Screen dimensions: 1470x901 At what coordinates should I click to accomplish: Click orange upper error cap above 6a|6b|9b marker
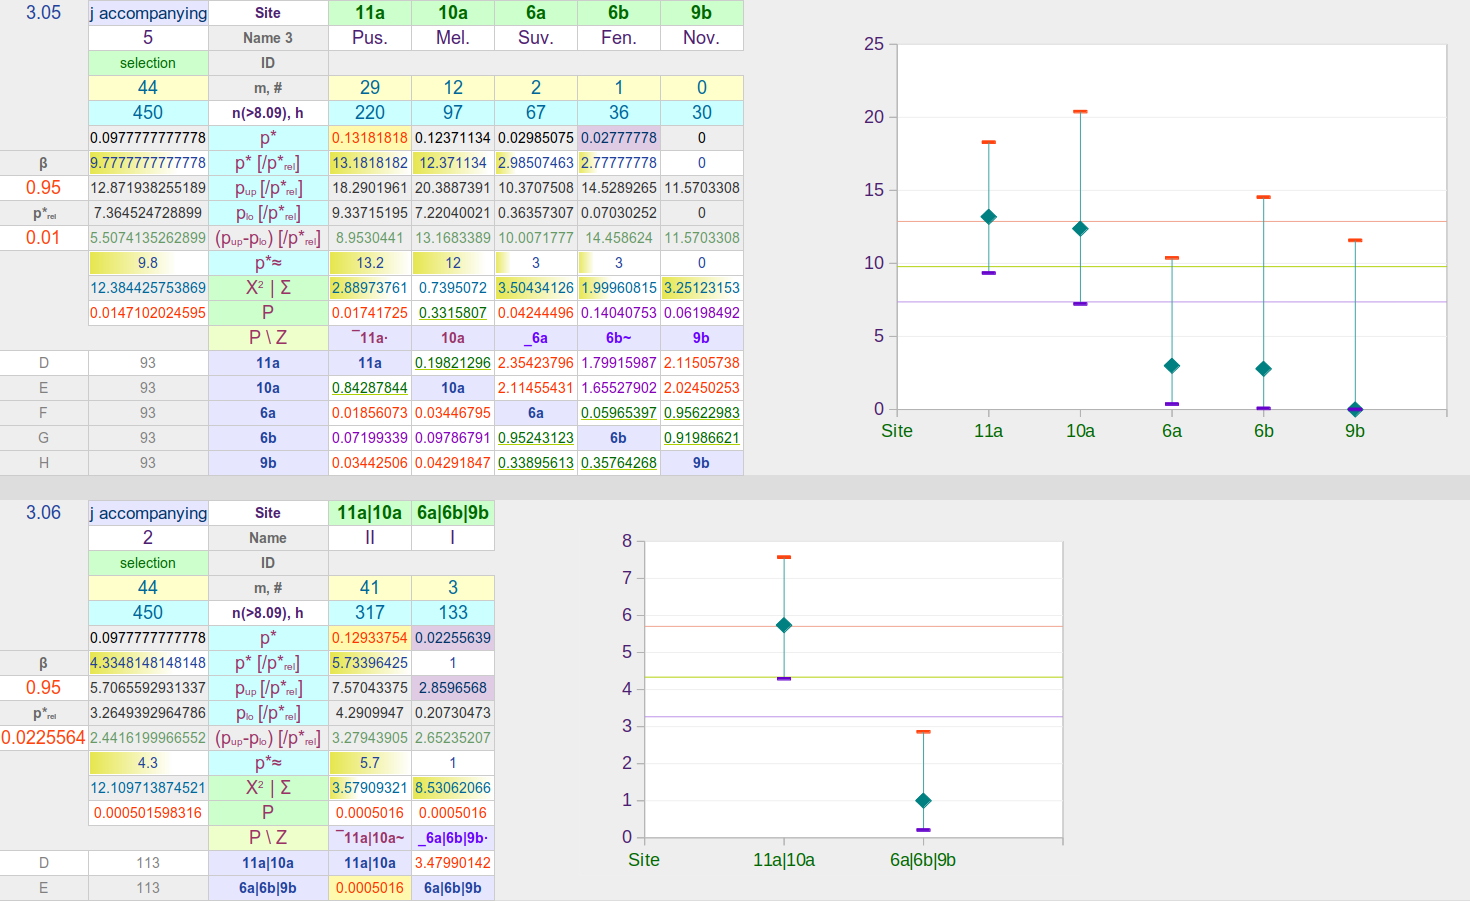(923, 732)
